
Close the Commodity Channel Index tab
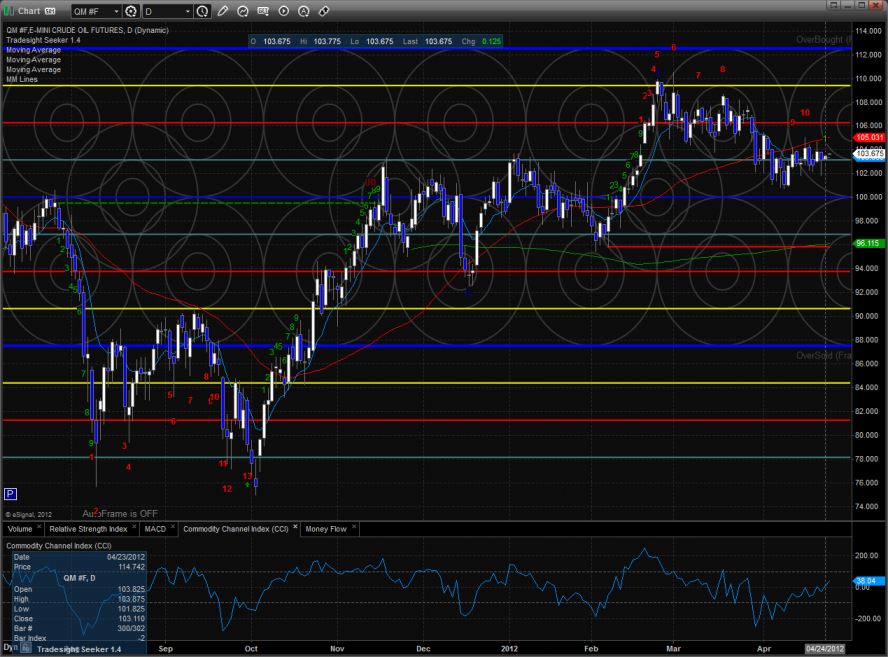294,528
